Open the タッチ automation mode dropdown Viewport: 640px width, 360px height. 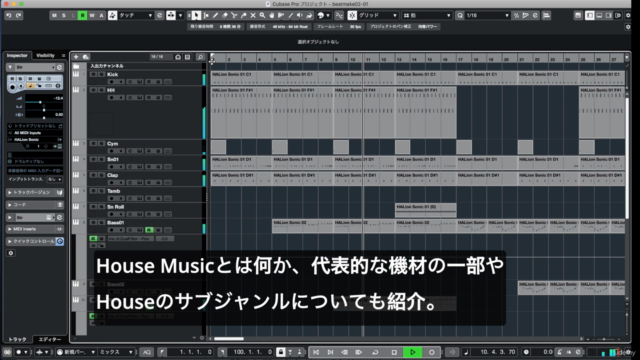[136, 16]
